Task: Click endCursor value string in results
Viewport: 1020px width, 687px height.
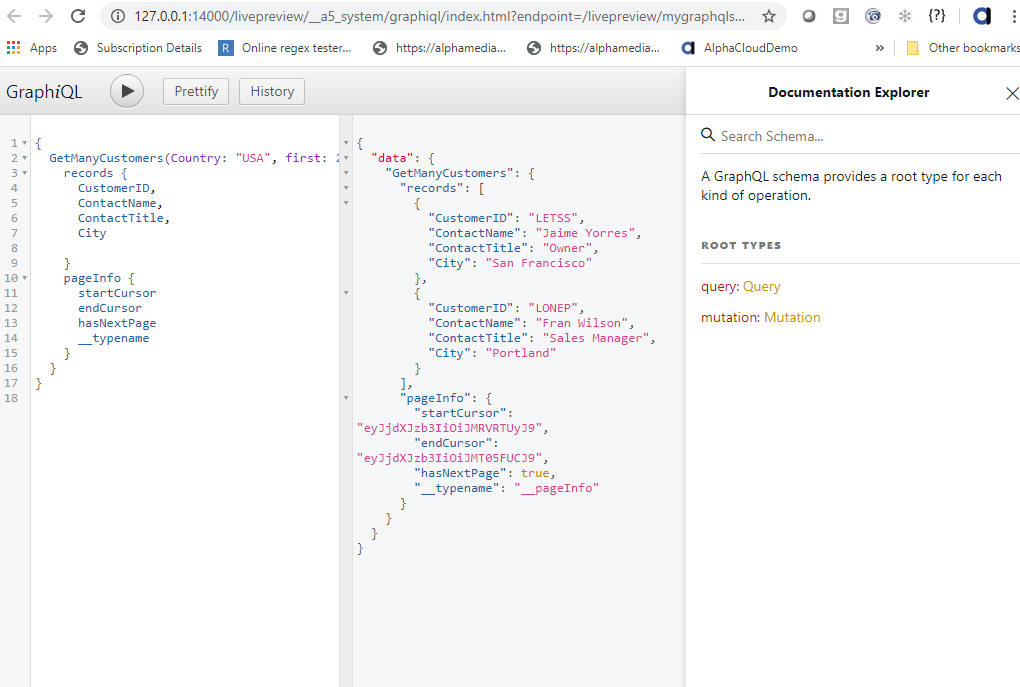Action: 449,458
